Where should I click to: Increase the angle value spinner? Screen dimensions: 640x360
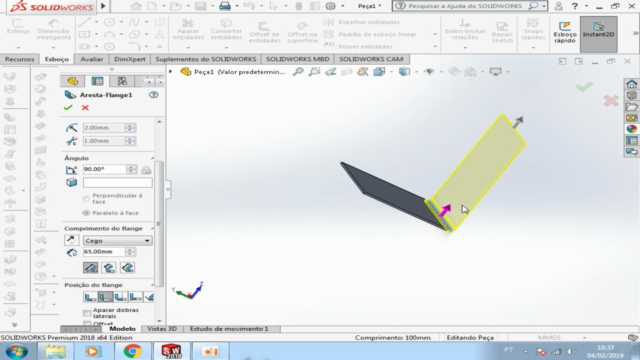[x=131, y=167]
